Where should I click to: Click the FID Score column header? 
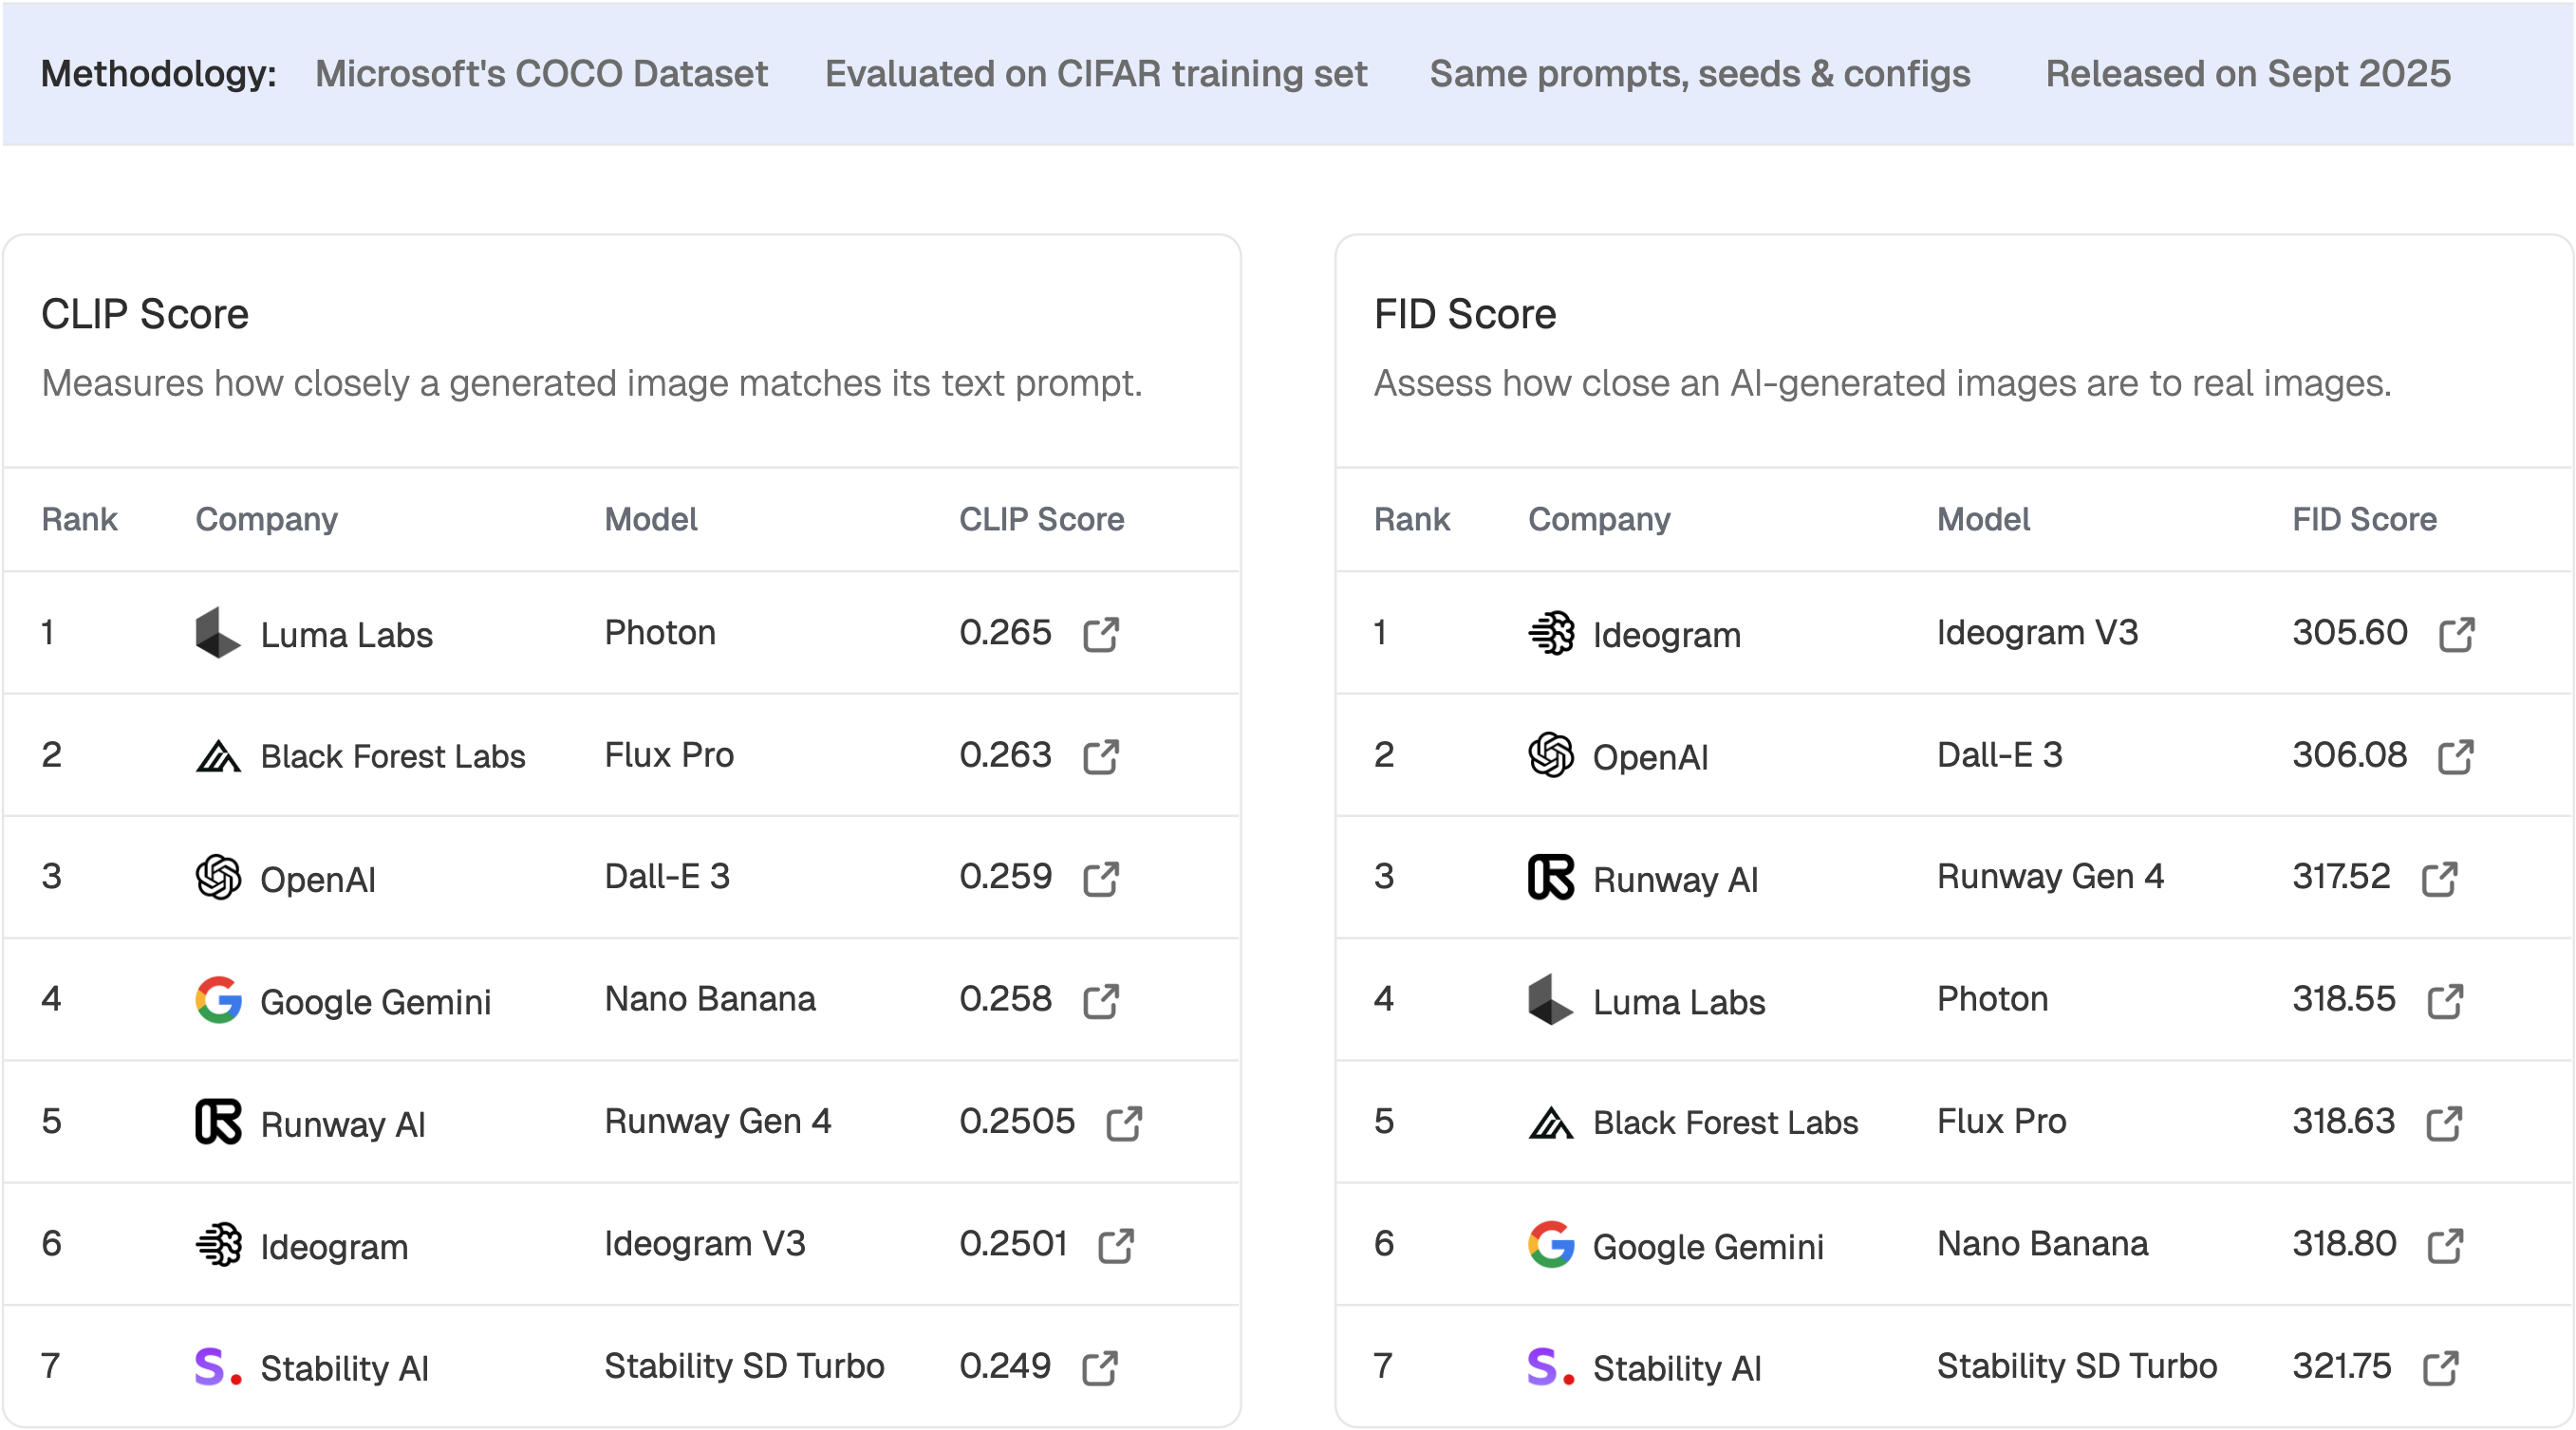[2363, 519]
